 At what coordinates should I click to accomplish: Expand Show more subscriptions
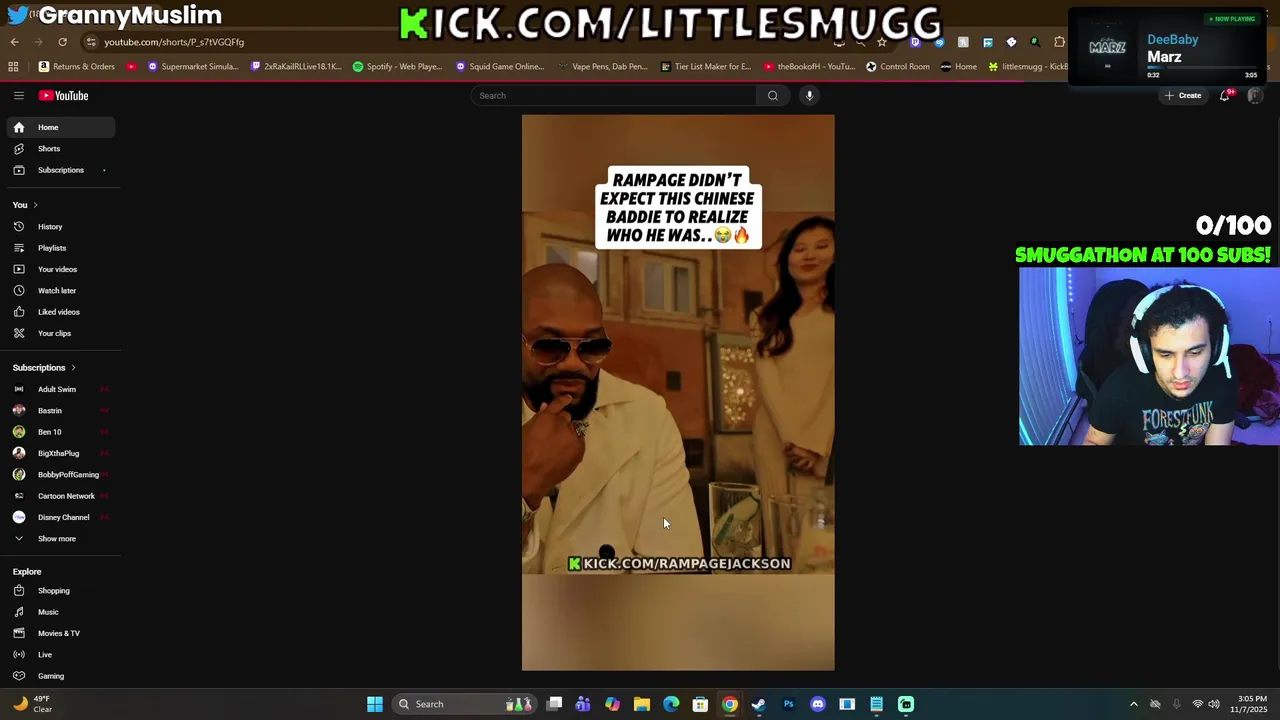click(x=60, y=539)
